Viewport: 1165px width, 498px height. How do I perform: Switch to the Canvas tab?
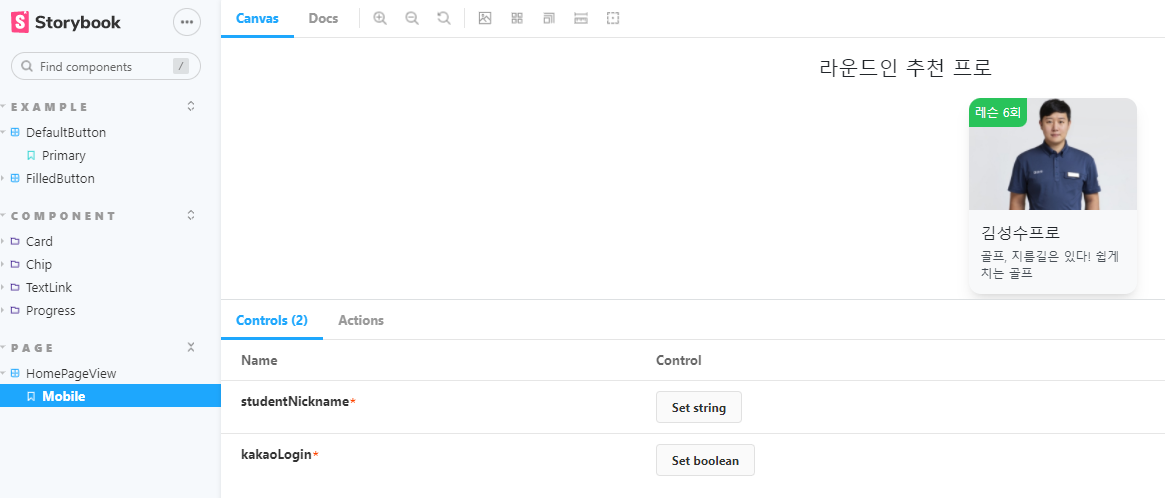click(257, 19)
